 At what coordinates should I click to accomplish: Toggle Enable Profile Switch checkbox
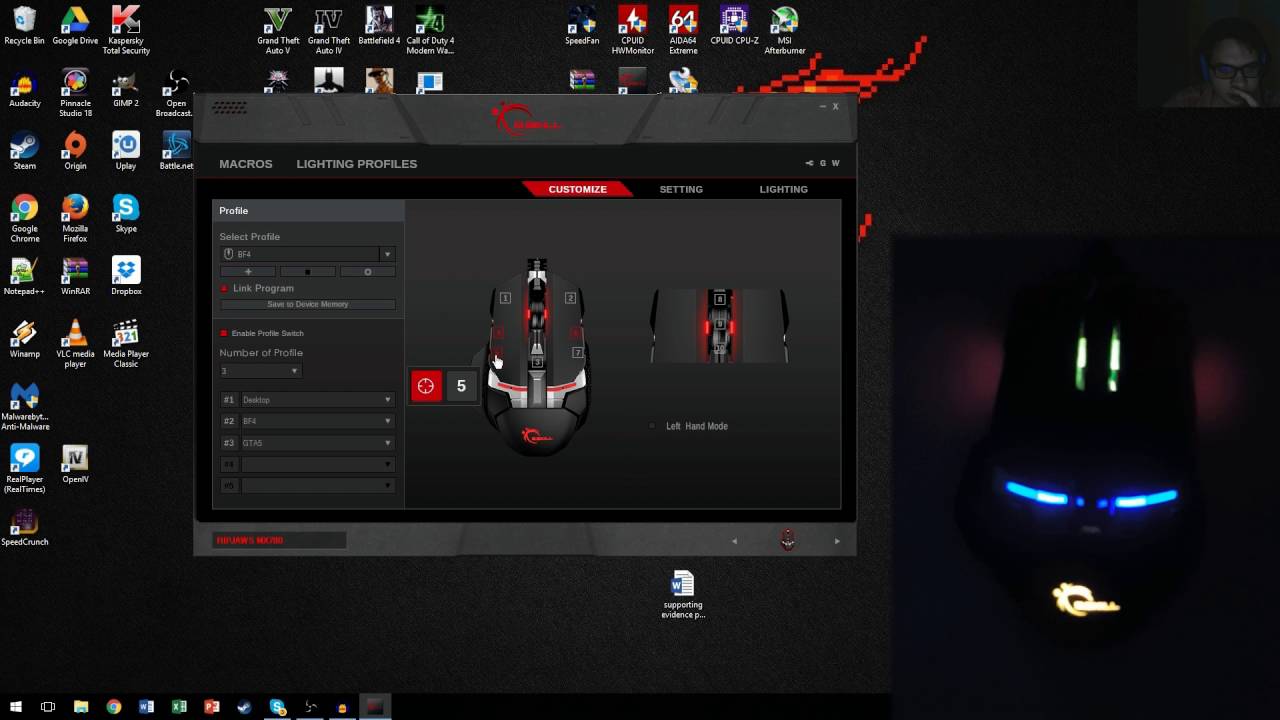click(x=223, y=333)
